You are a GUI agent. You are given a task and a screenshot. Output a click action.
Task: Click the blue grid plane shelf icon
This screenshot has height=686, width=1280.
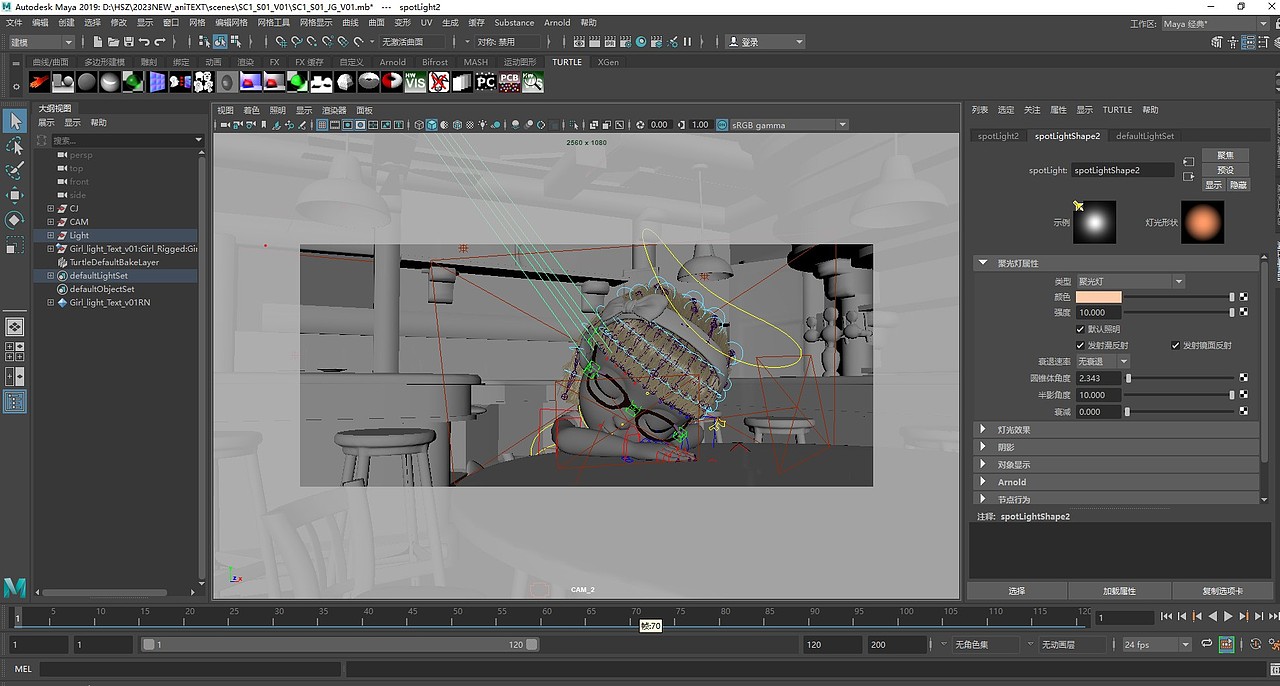pos(157,82)
